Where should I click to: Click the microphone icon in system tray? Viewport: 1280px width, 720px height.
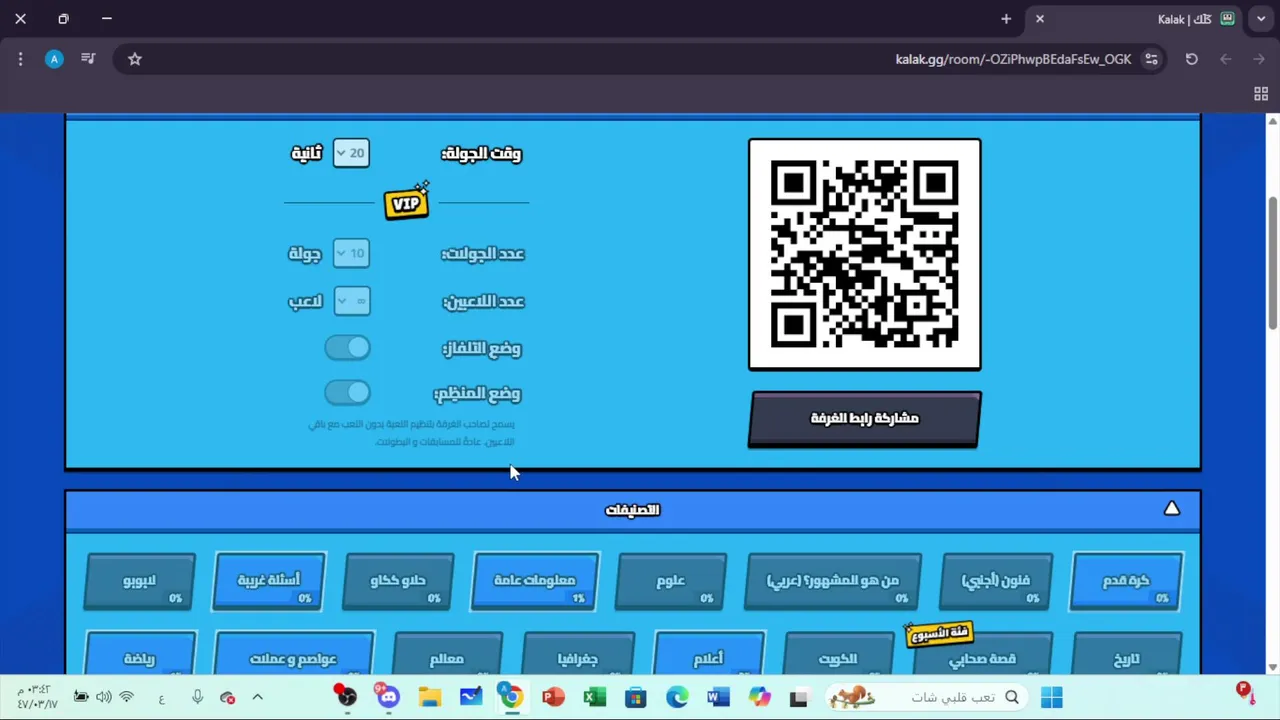pyautogui.click(x=197, y=697)
